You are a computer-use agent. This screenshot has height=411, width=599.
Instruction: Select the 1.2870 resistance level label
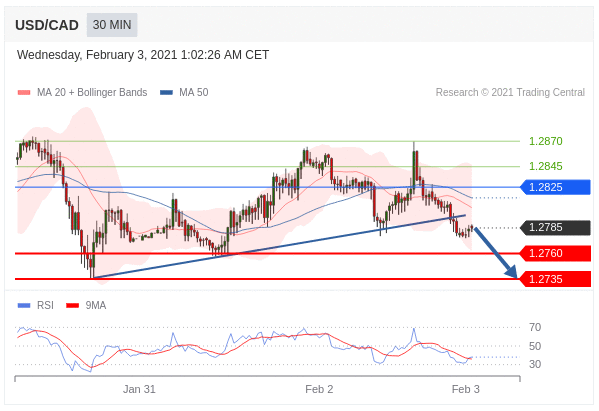546,141
